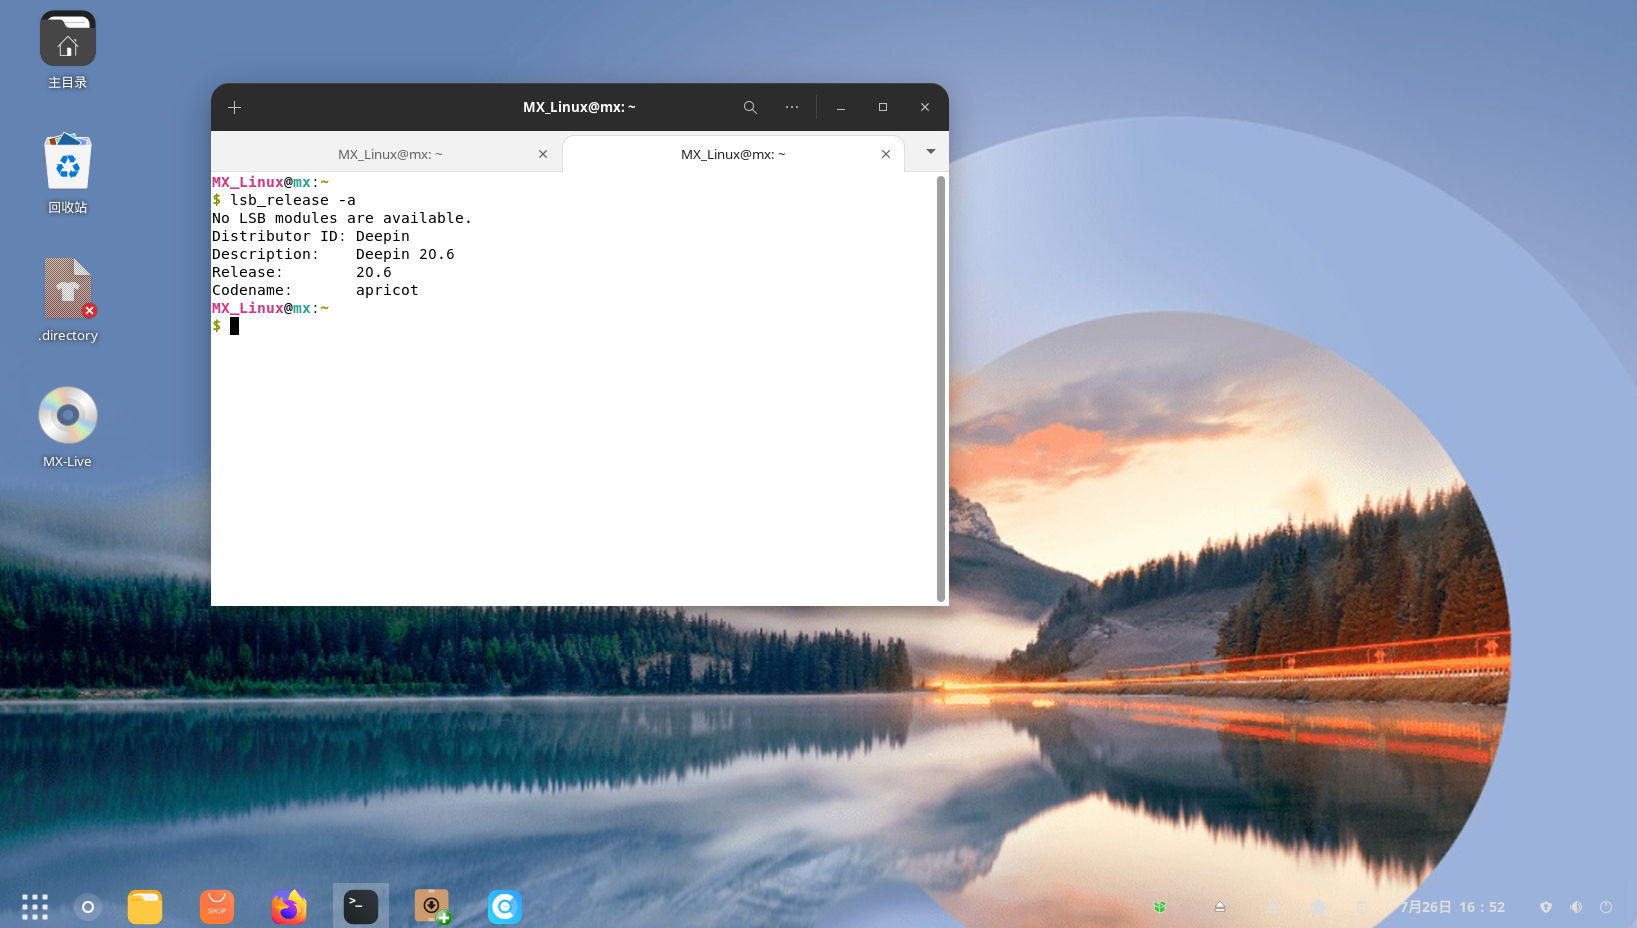Open the volume control in system tray
The height and width of the screenshot is (928, 1637).
pos(1576,907)
